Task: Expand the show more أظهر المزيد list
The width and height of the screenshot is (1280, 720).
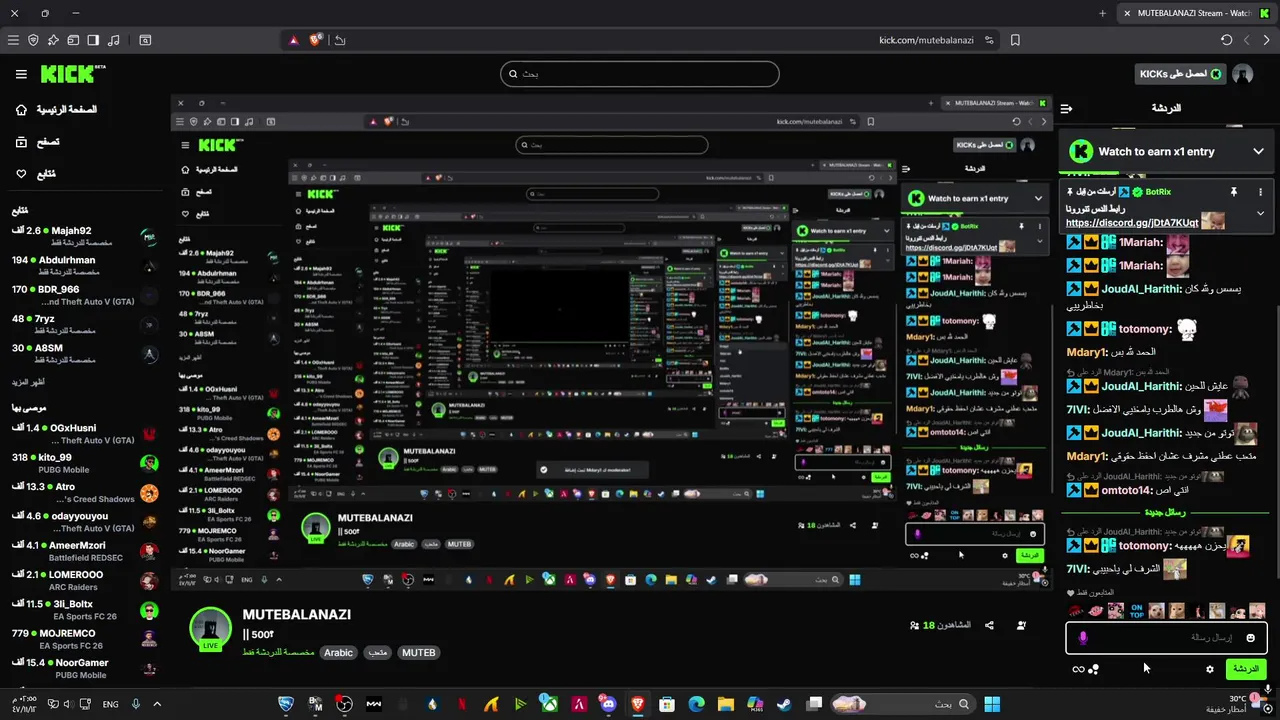Action: click(28, 382)
